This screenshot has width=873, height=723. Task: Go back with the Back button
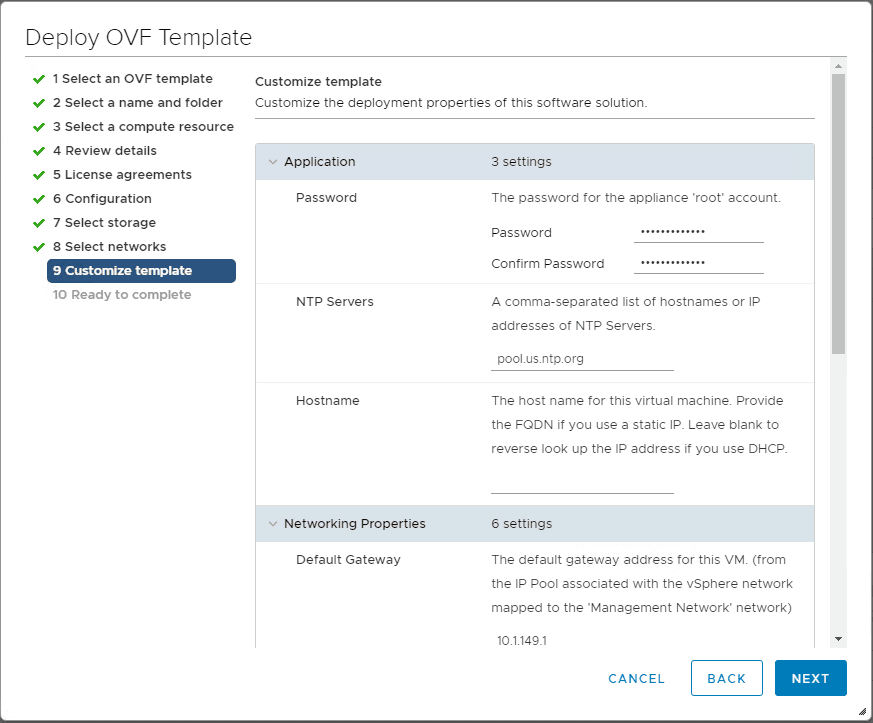tap(726, 678)
